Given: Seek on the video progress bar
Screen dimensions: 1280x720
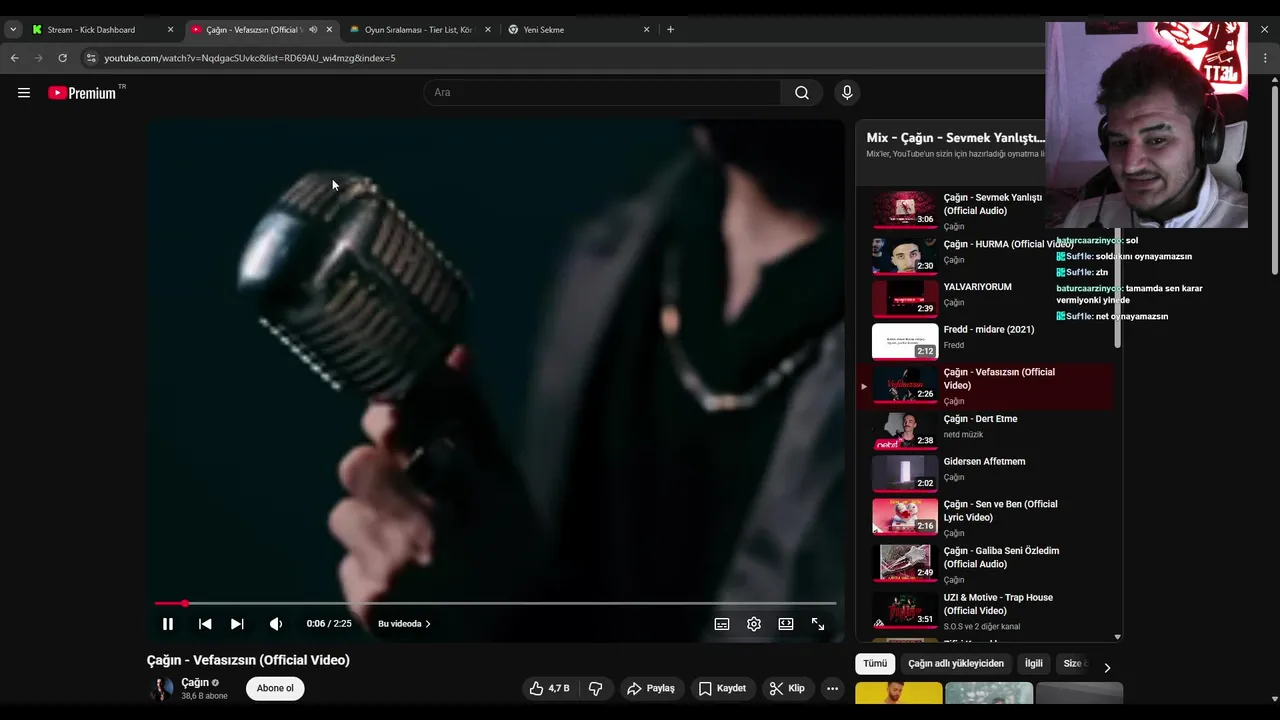Looking at the screenshot, I should click(495, 603).
